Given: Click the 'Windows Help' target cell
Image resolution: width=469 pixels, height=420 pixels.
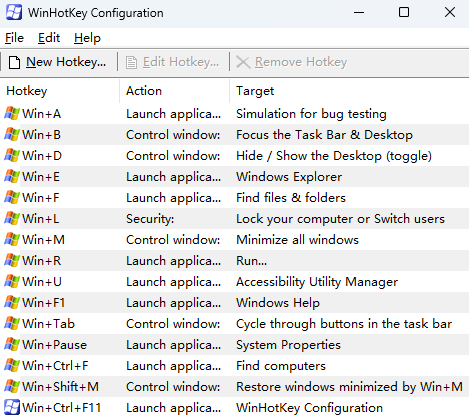Looking at the screenshot, I should coord(278,303).
